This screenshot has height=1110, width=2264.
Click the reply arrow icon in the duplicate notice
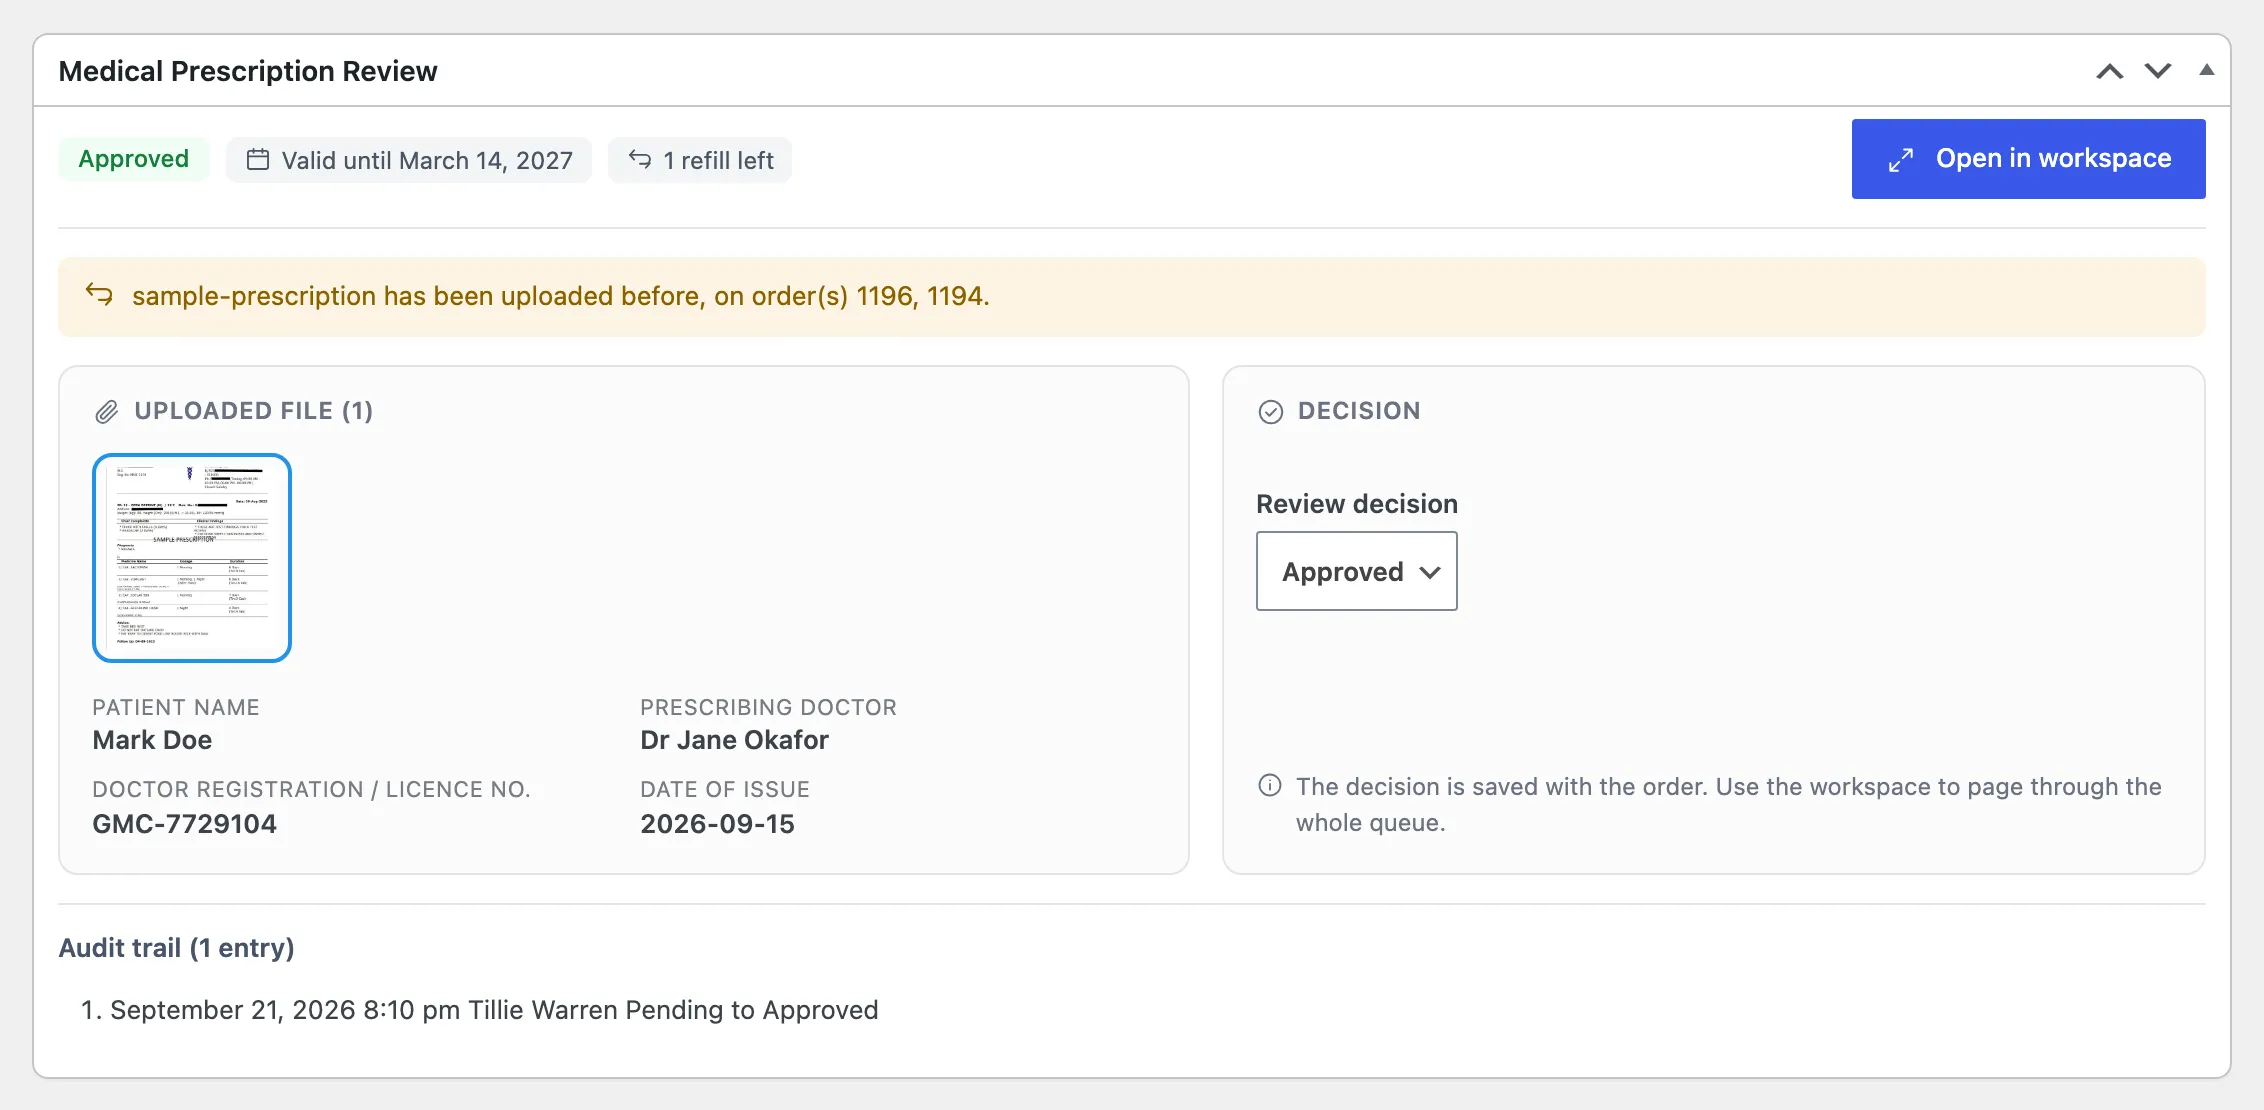pyautogui.click(x=99, y=295)
